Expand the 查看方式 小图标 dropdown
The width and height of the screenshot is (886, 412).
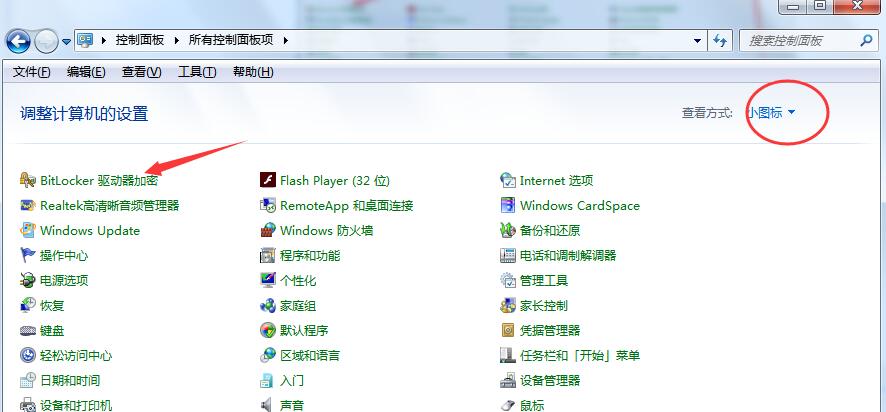point(771,113)
